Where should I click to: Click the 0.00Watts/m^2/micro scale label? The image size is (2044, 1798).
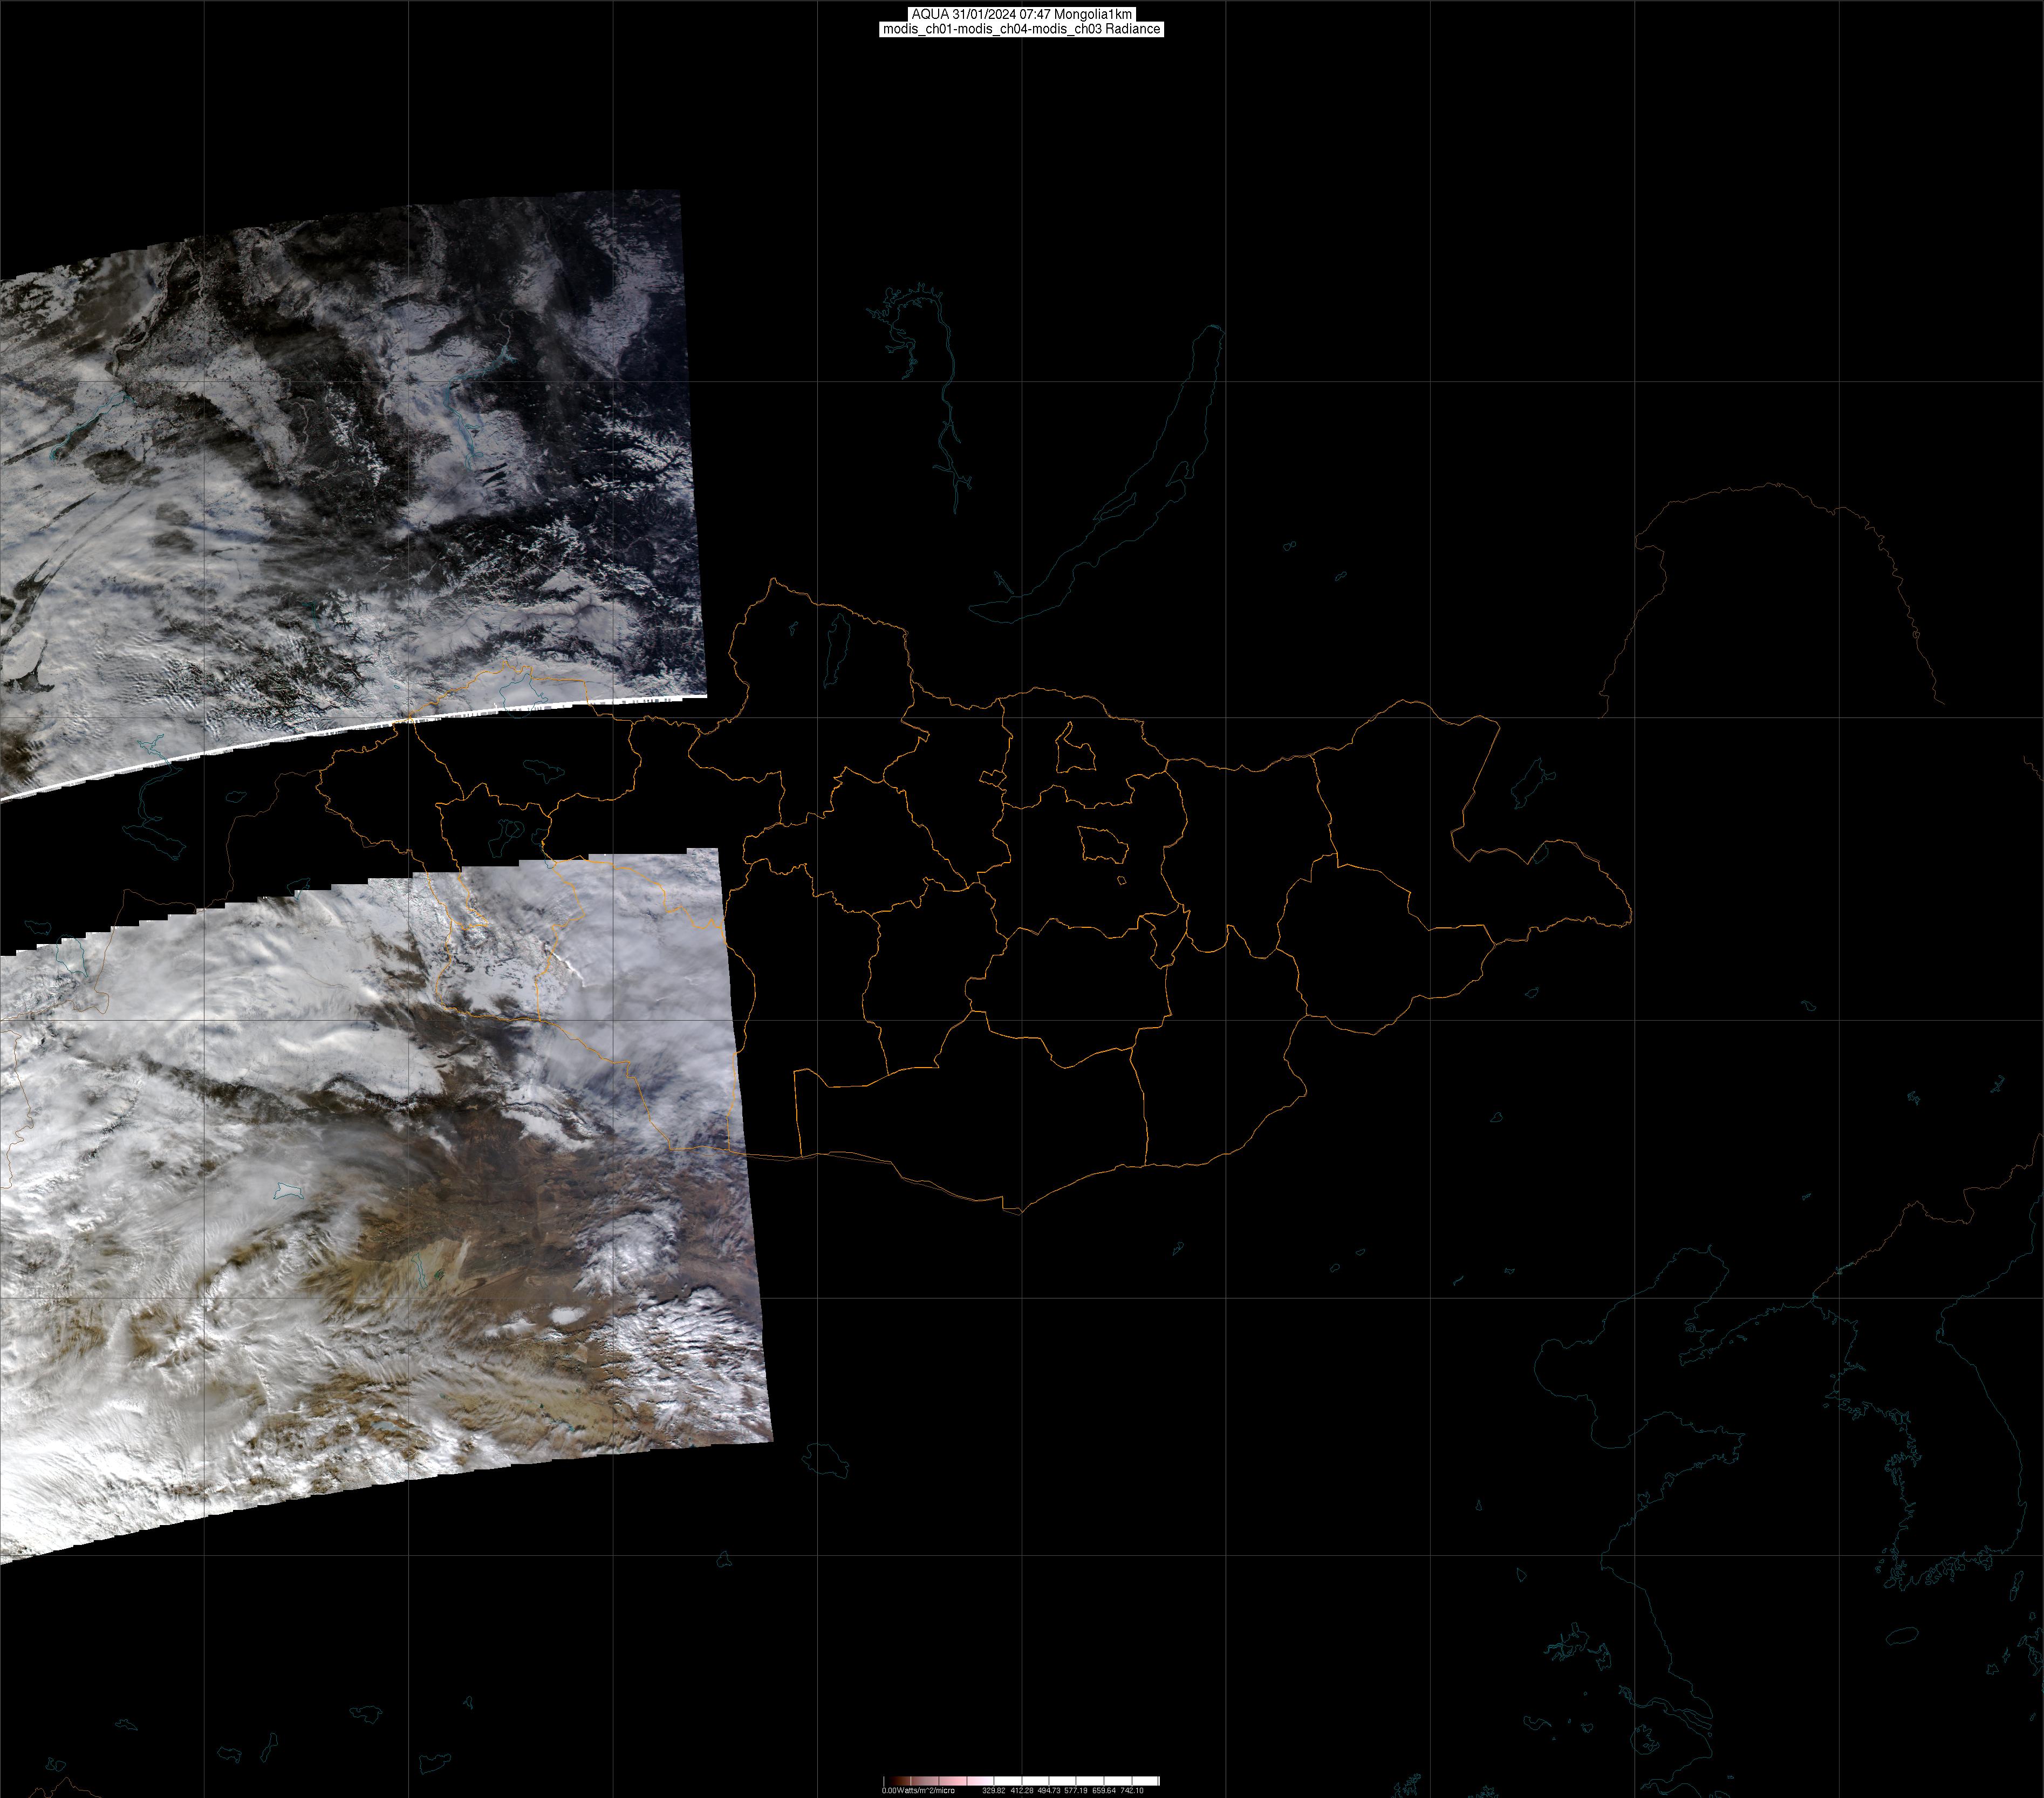(x=918, y=1791)
